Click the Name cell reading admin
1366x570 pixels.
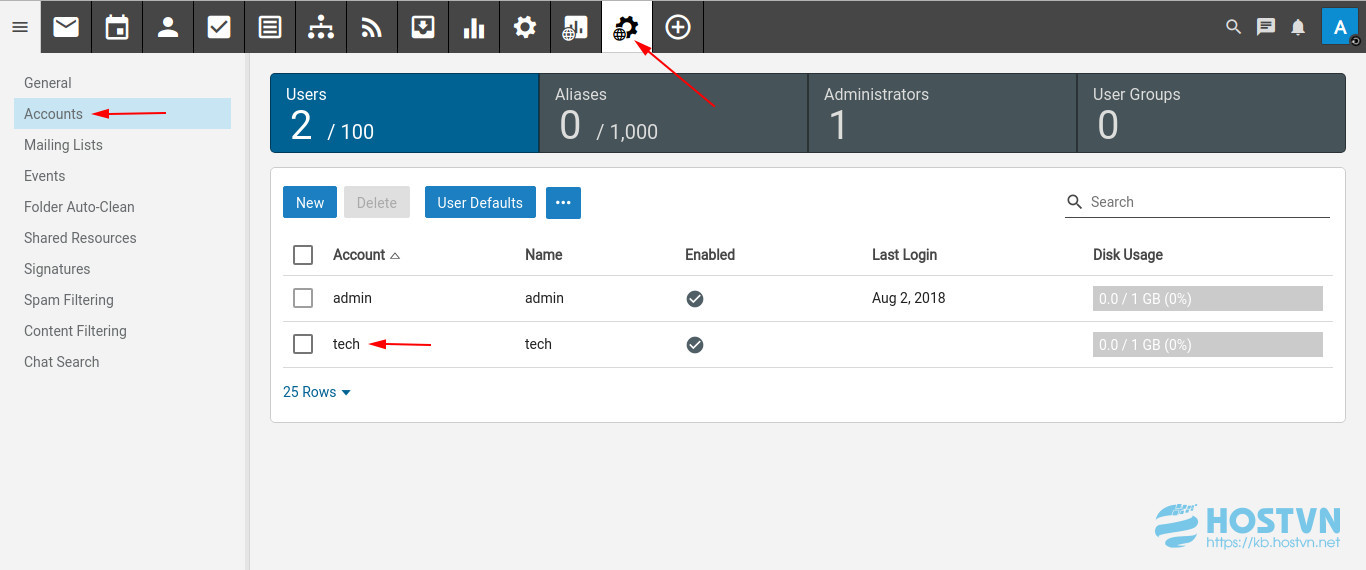point(544,298)
